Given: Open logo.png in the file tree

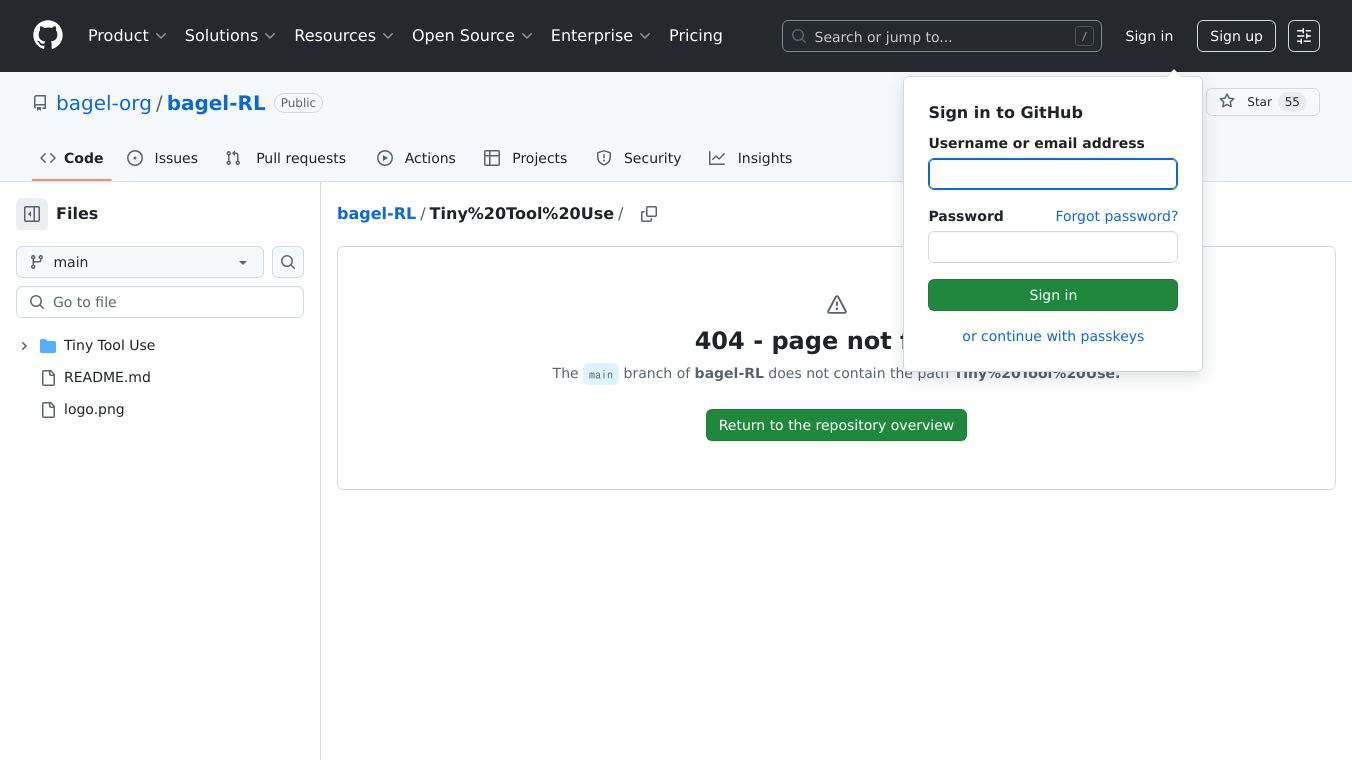Looking at the screenshot, I should click(x=94, y=410).
